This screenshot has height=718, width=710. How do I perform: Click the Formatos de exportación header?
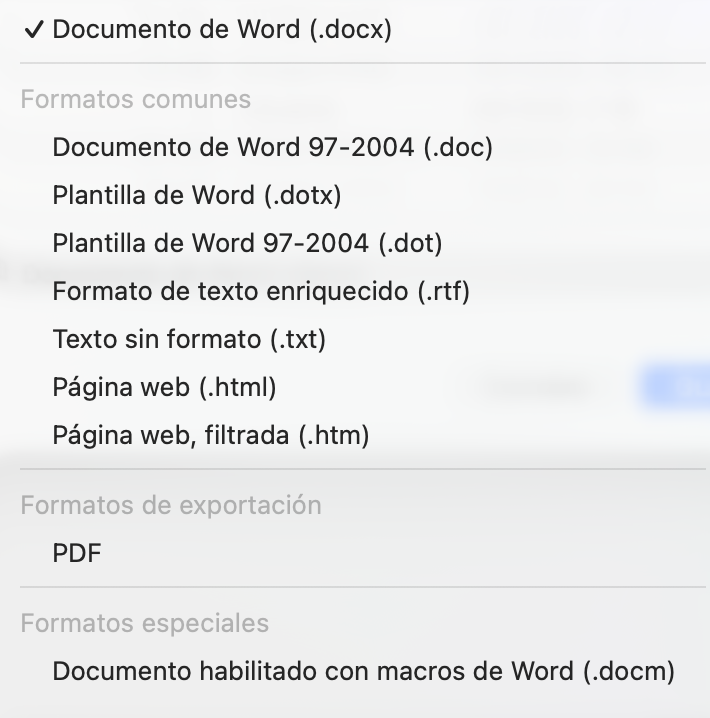click(x=171, y=506)
